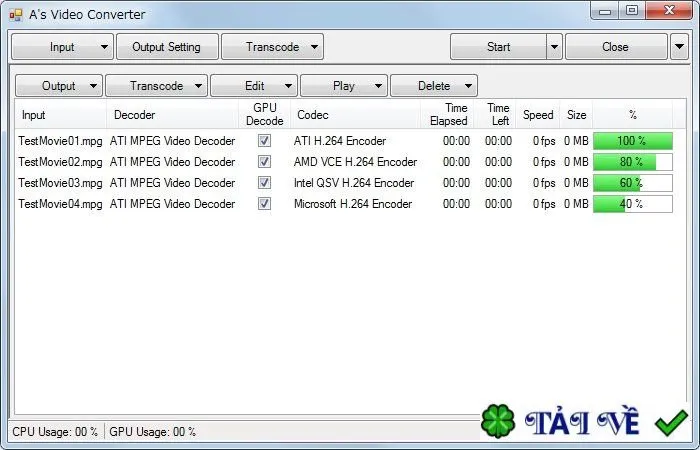Click the A's Video Converter title bar icon
700x450 pixels.
pyautogui.click(x=16, y=15)
